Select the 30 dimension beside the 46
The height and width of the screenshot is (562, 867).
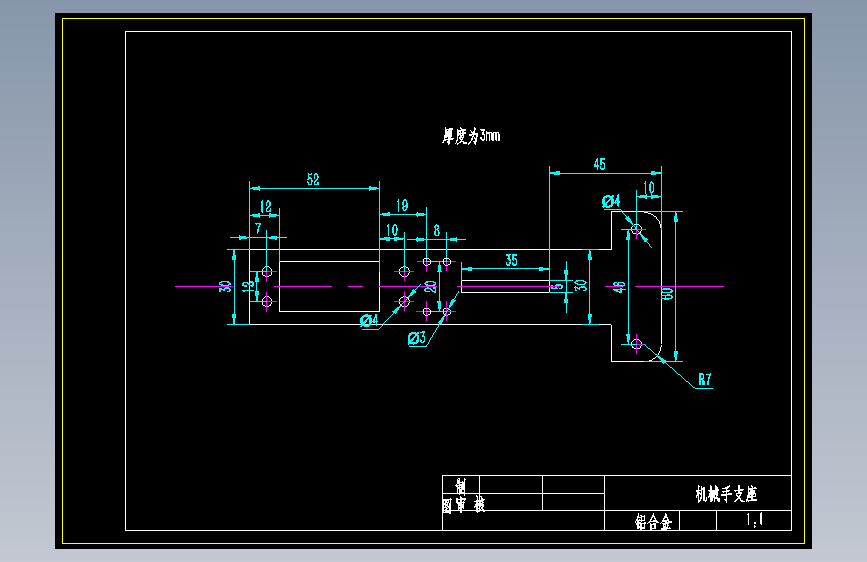[580, 285]
